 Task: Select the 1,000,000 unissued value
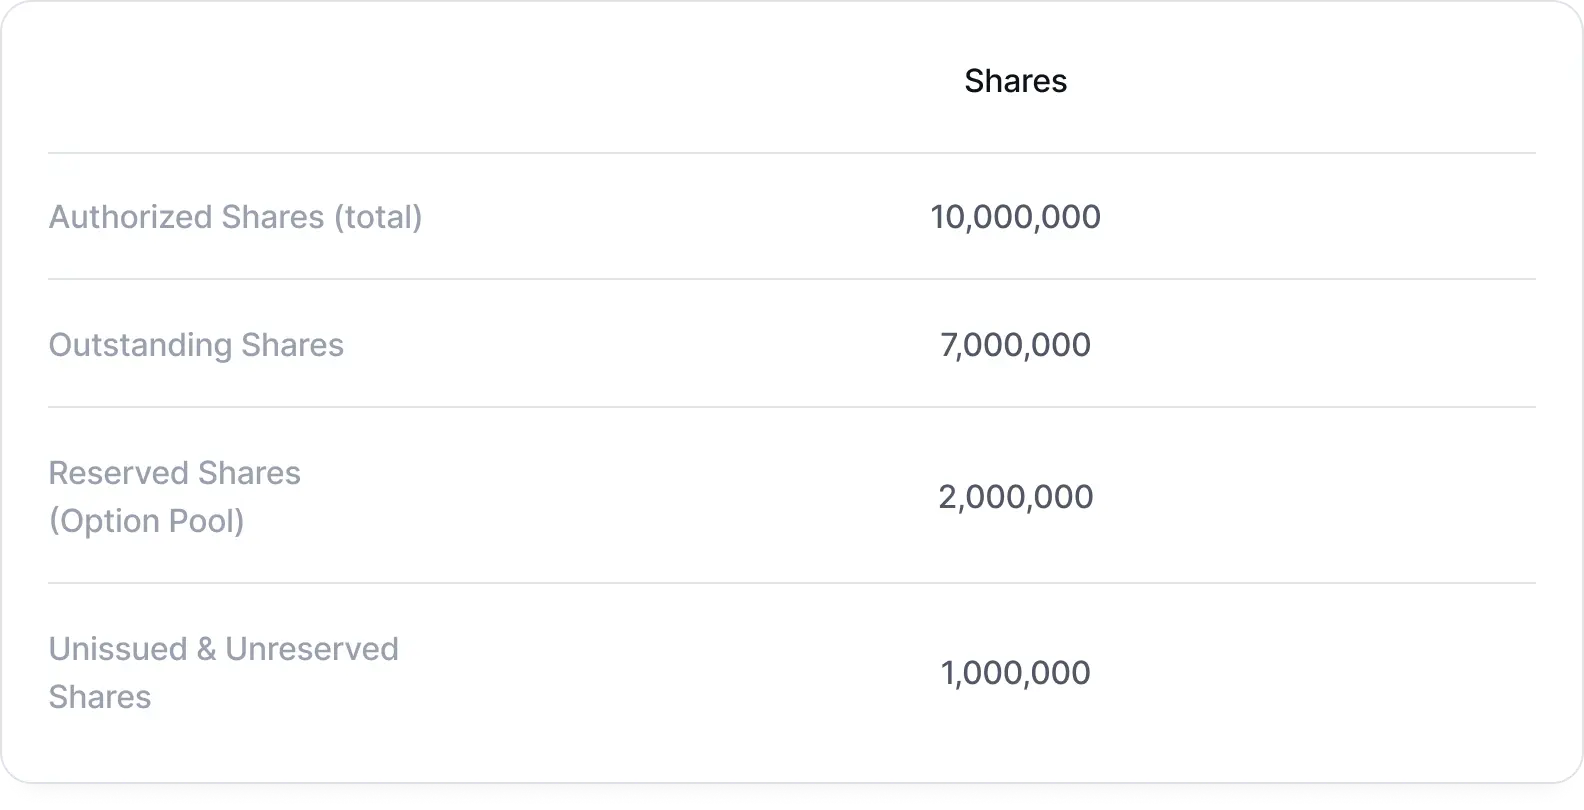[1015, 673]
